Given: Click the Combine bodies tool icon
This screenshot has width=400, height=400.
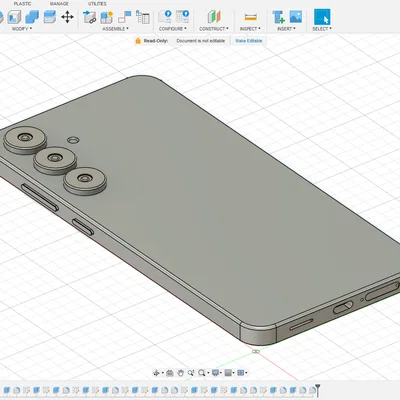Looking at the screenshot, I should [x=32, y=17].
